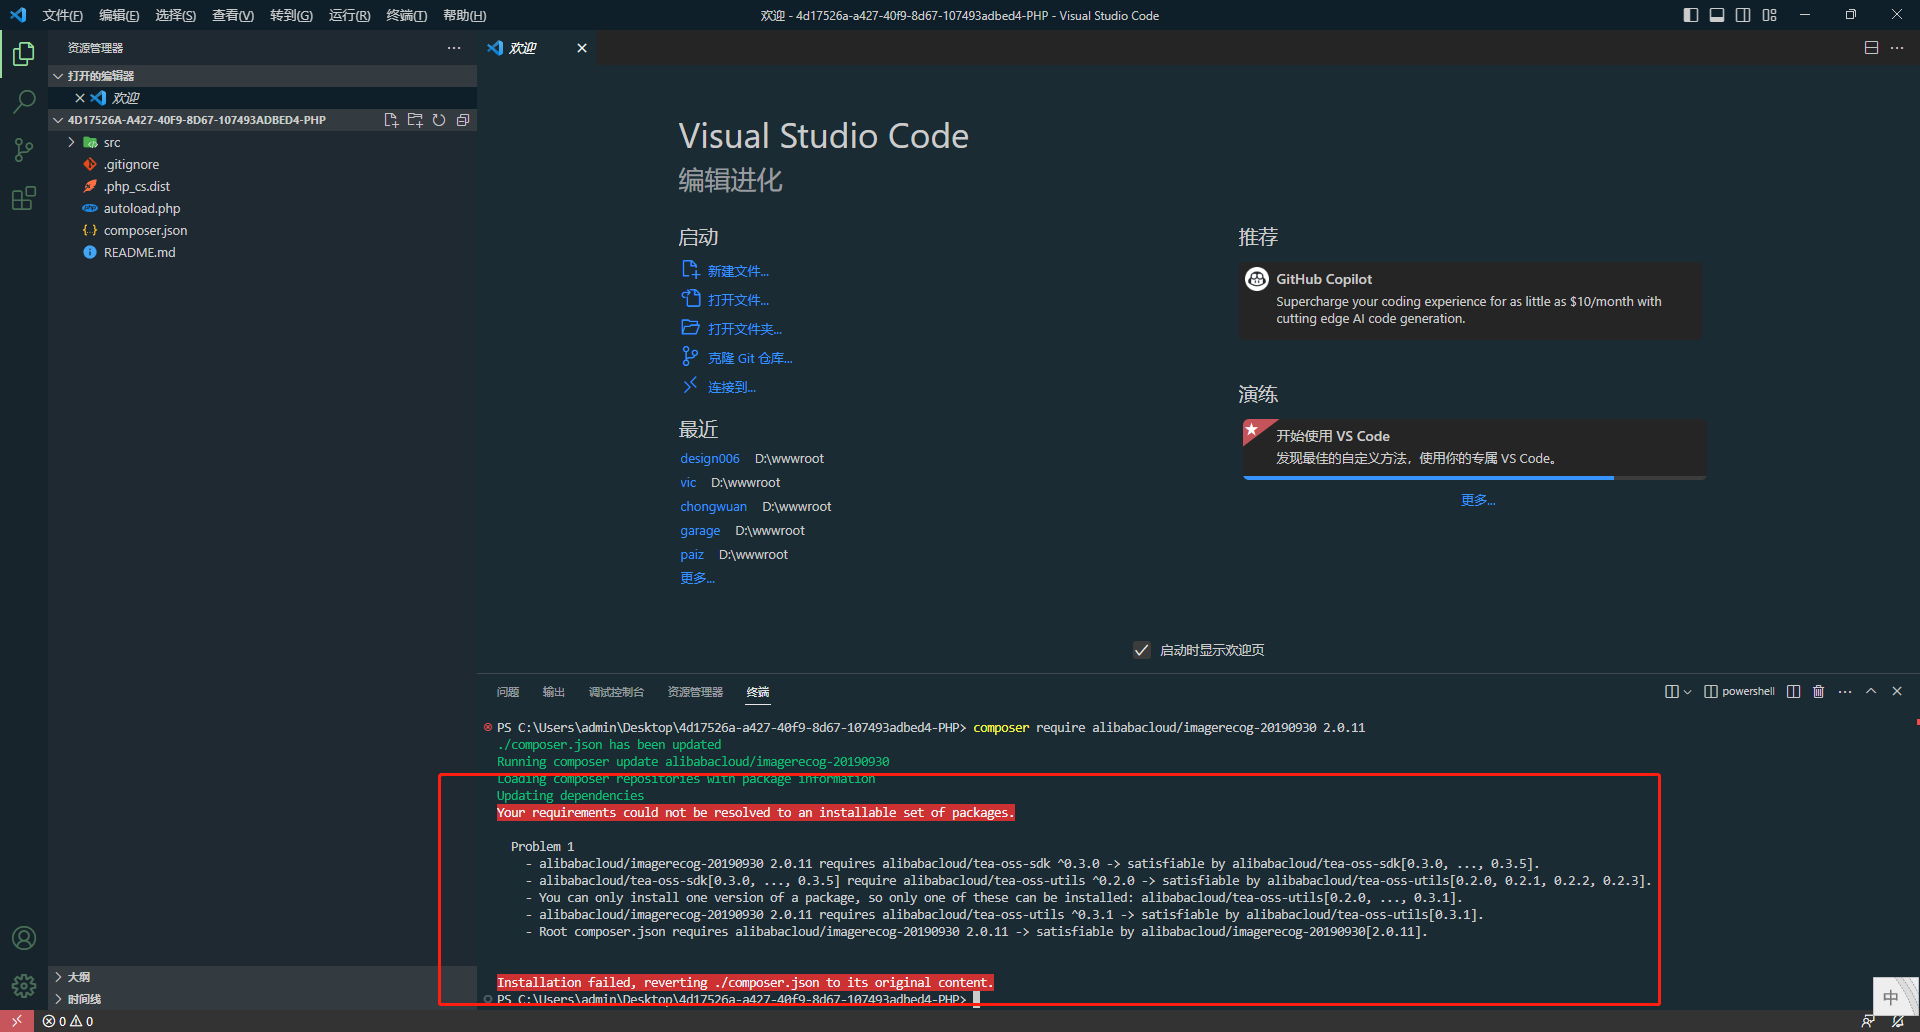Create a new file in project folder

click(x=391, y=120)
